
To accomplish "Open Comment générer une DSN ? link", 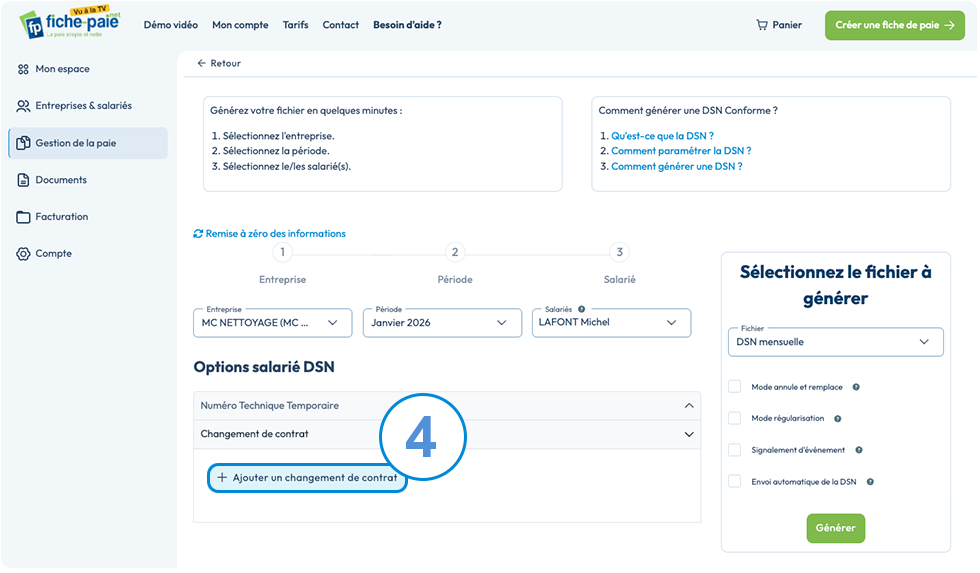I will point(676,167).
